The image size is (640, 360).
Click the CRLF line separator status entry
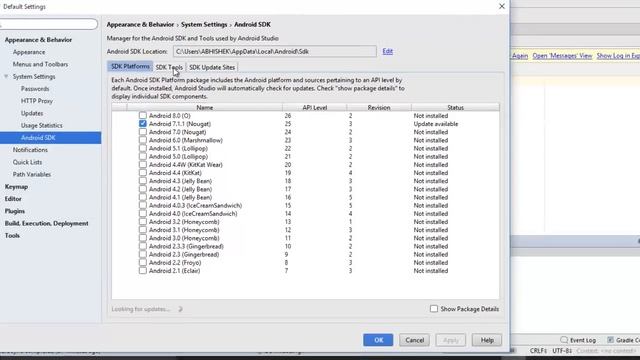(x=538, y=351)
